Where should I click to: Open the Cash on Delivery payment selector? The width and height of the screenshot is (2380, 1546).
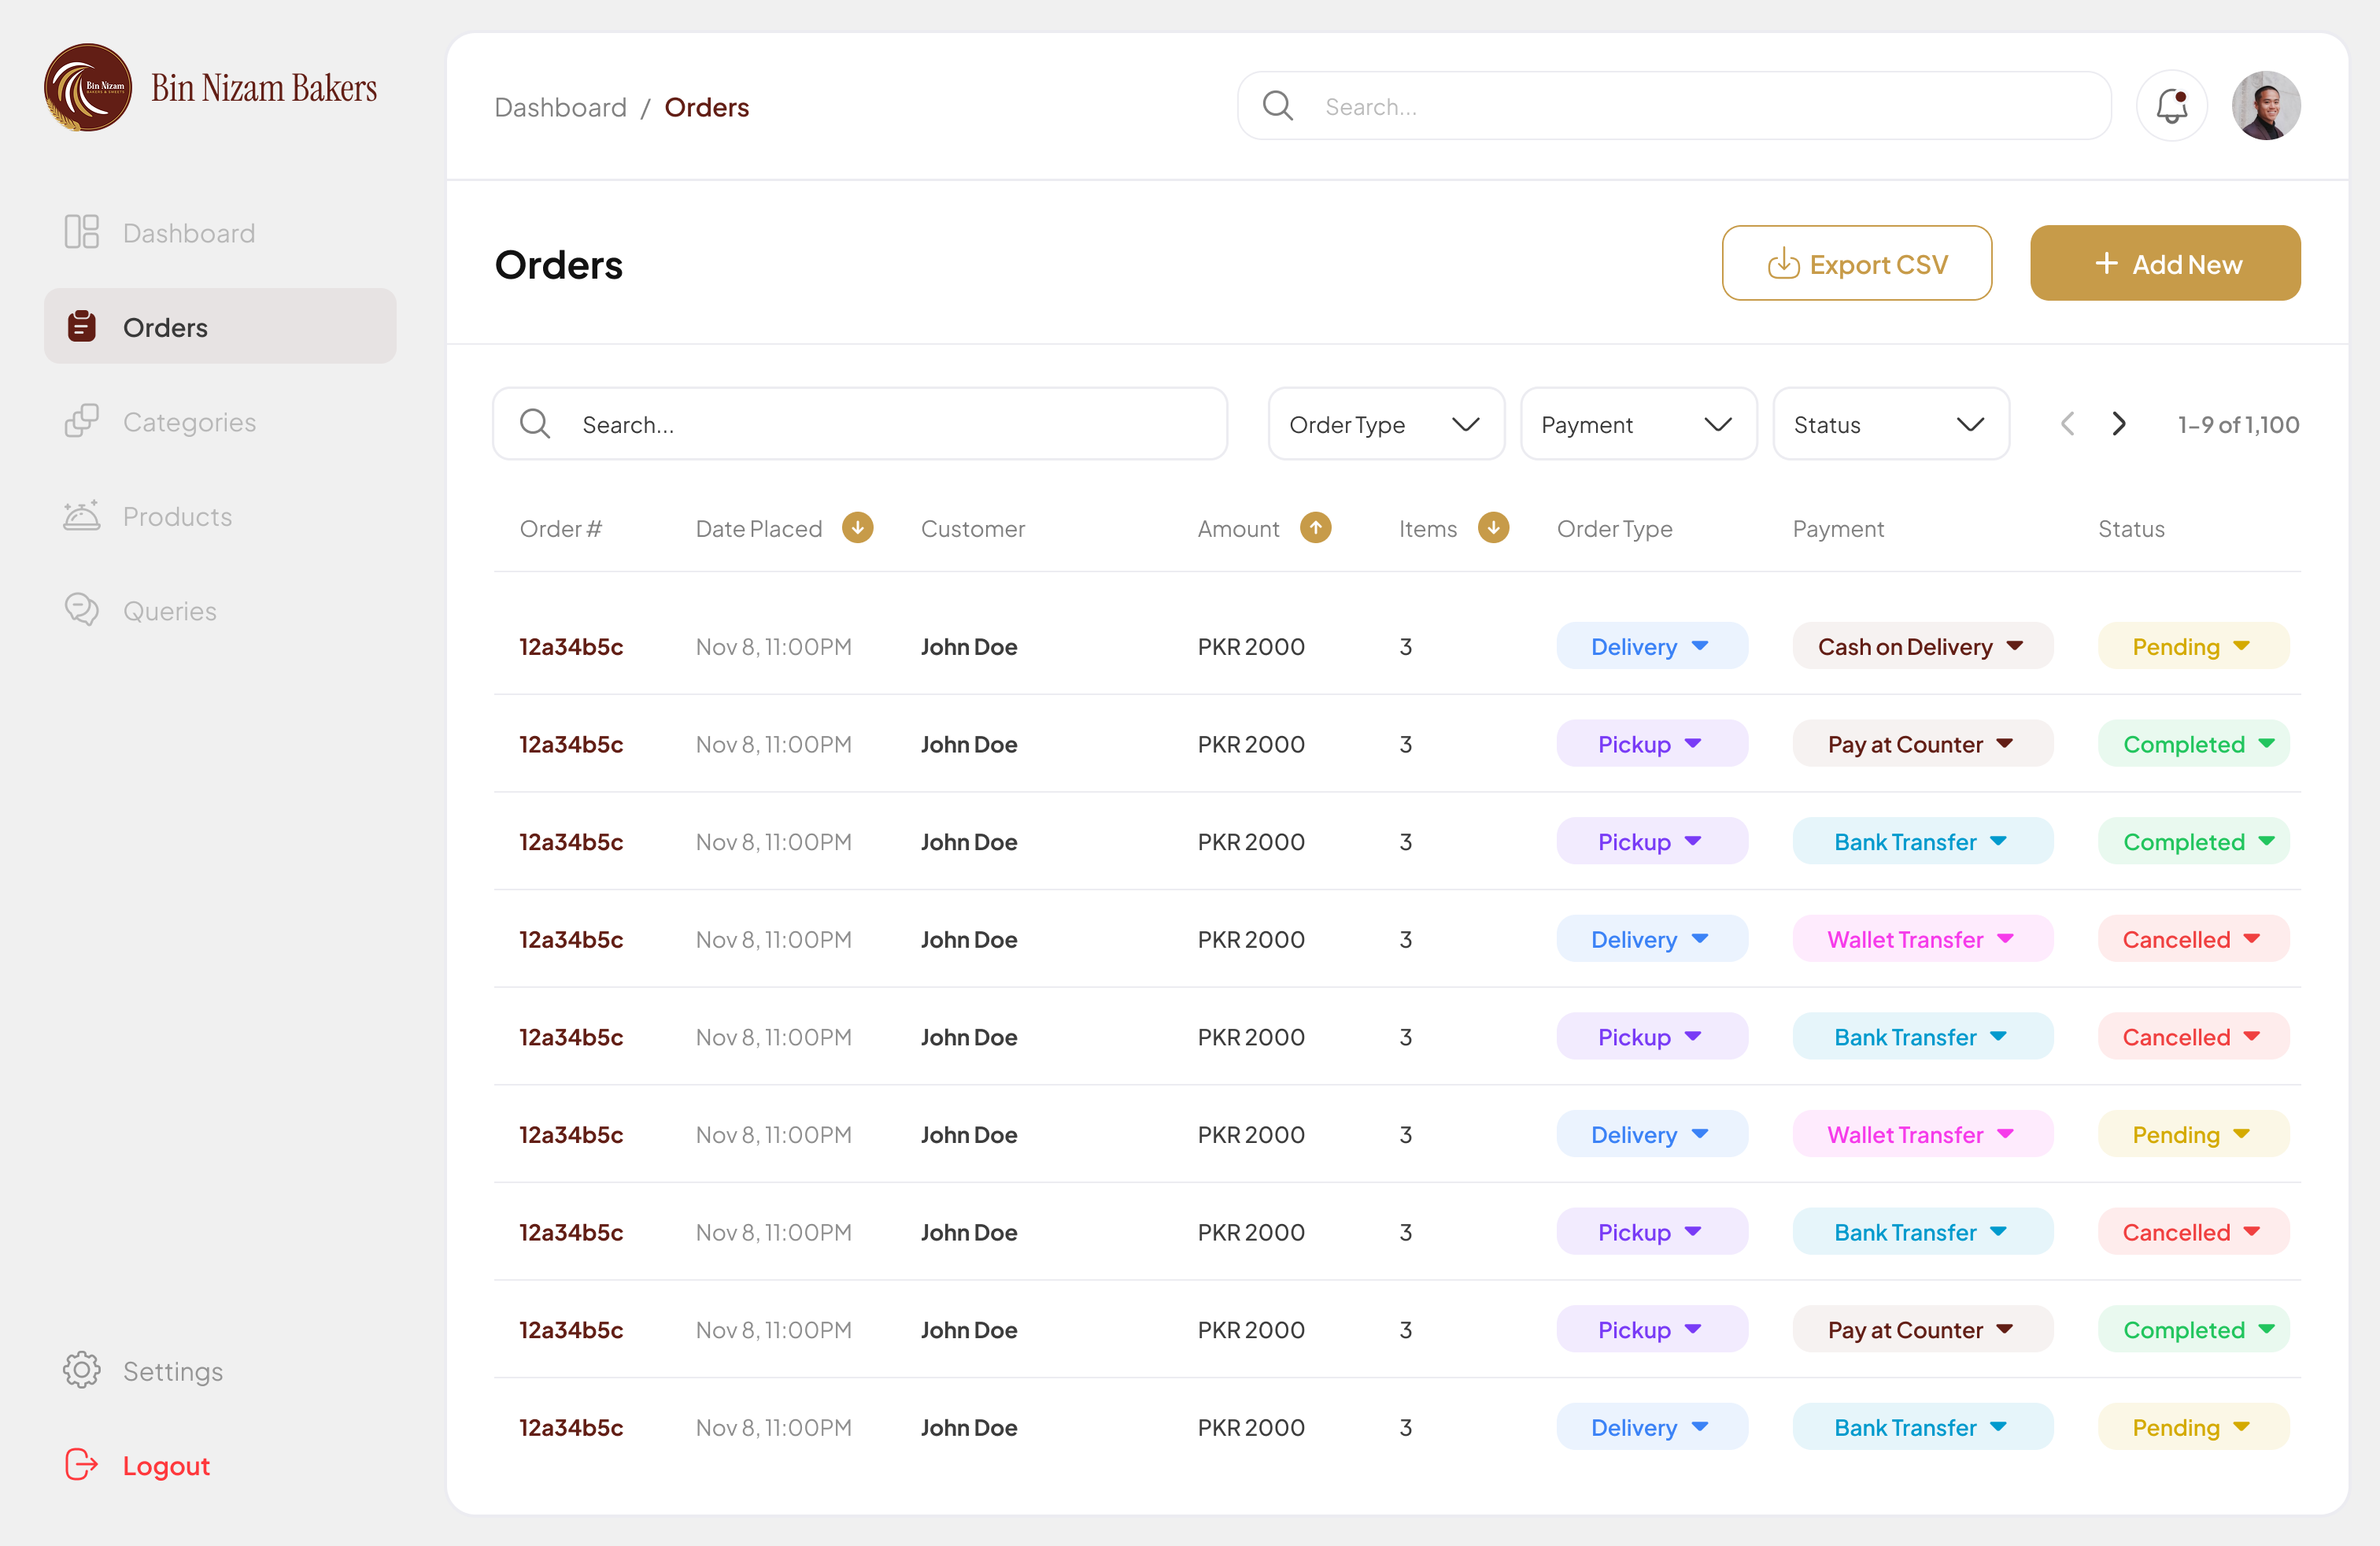coord(1921,647)
